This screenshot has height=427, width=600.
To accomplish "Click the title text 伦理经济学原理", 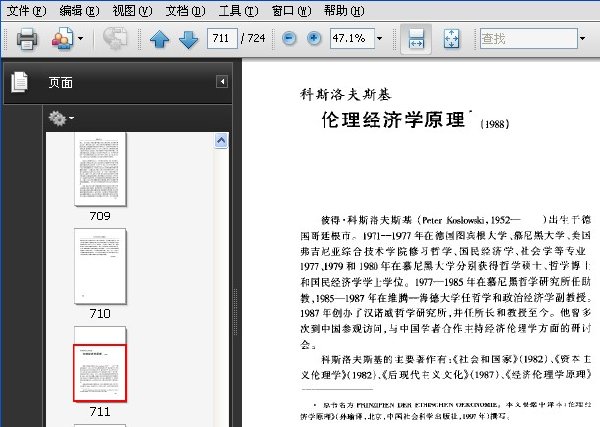I will [393, 120].
